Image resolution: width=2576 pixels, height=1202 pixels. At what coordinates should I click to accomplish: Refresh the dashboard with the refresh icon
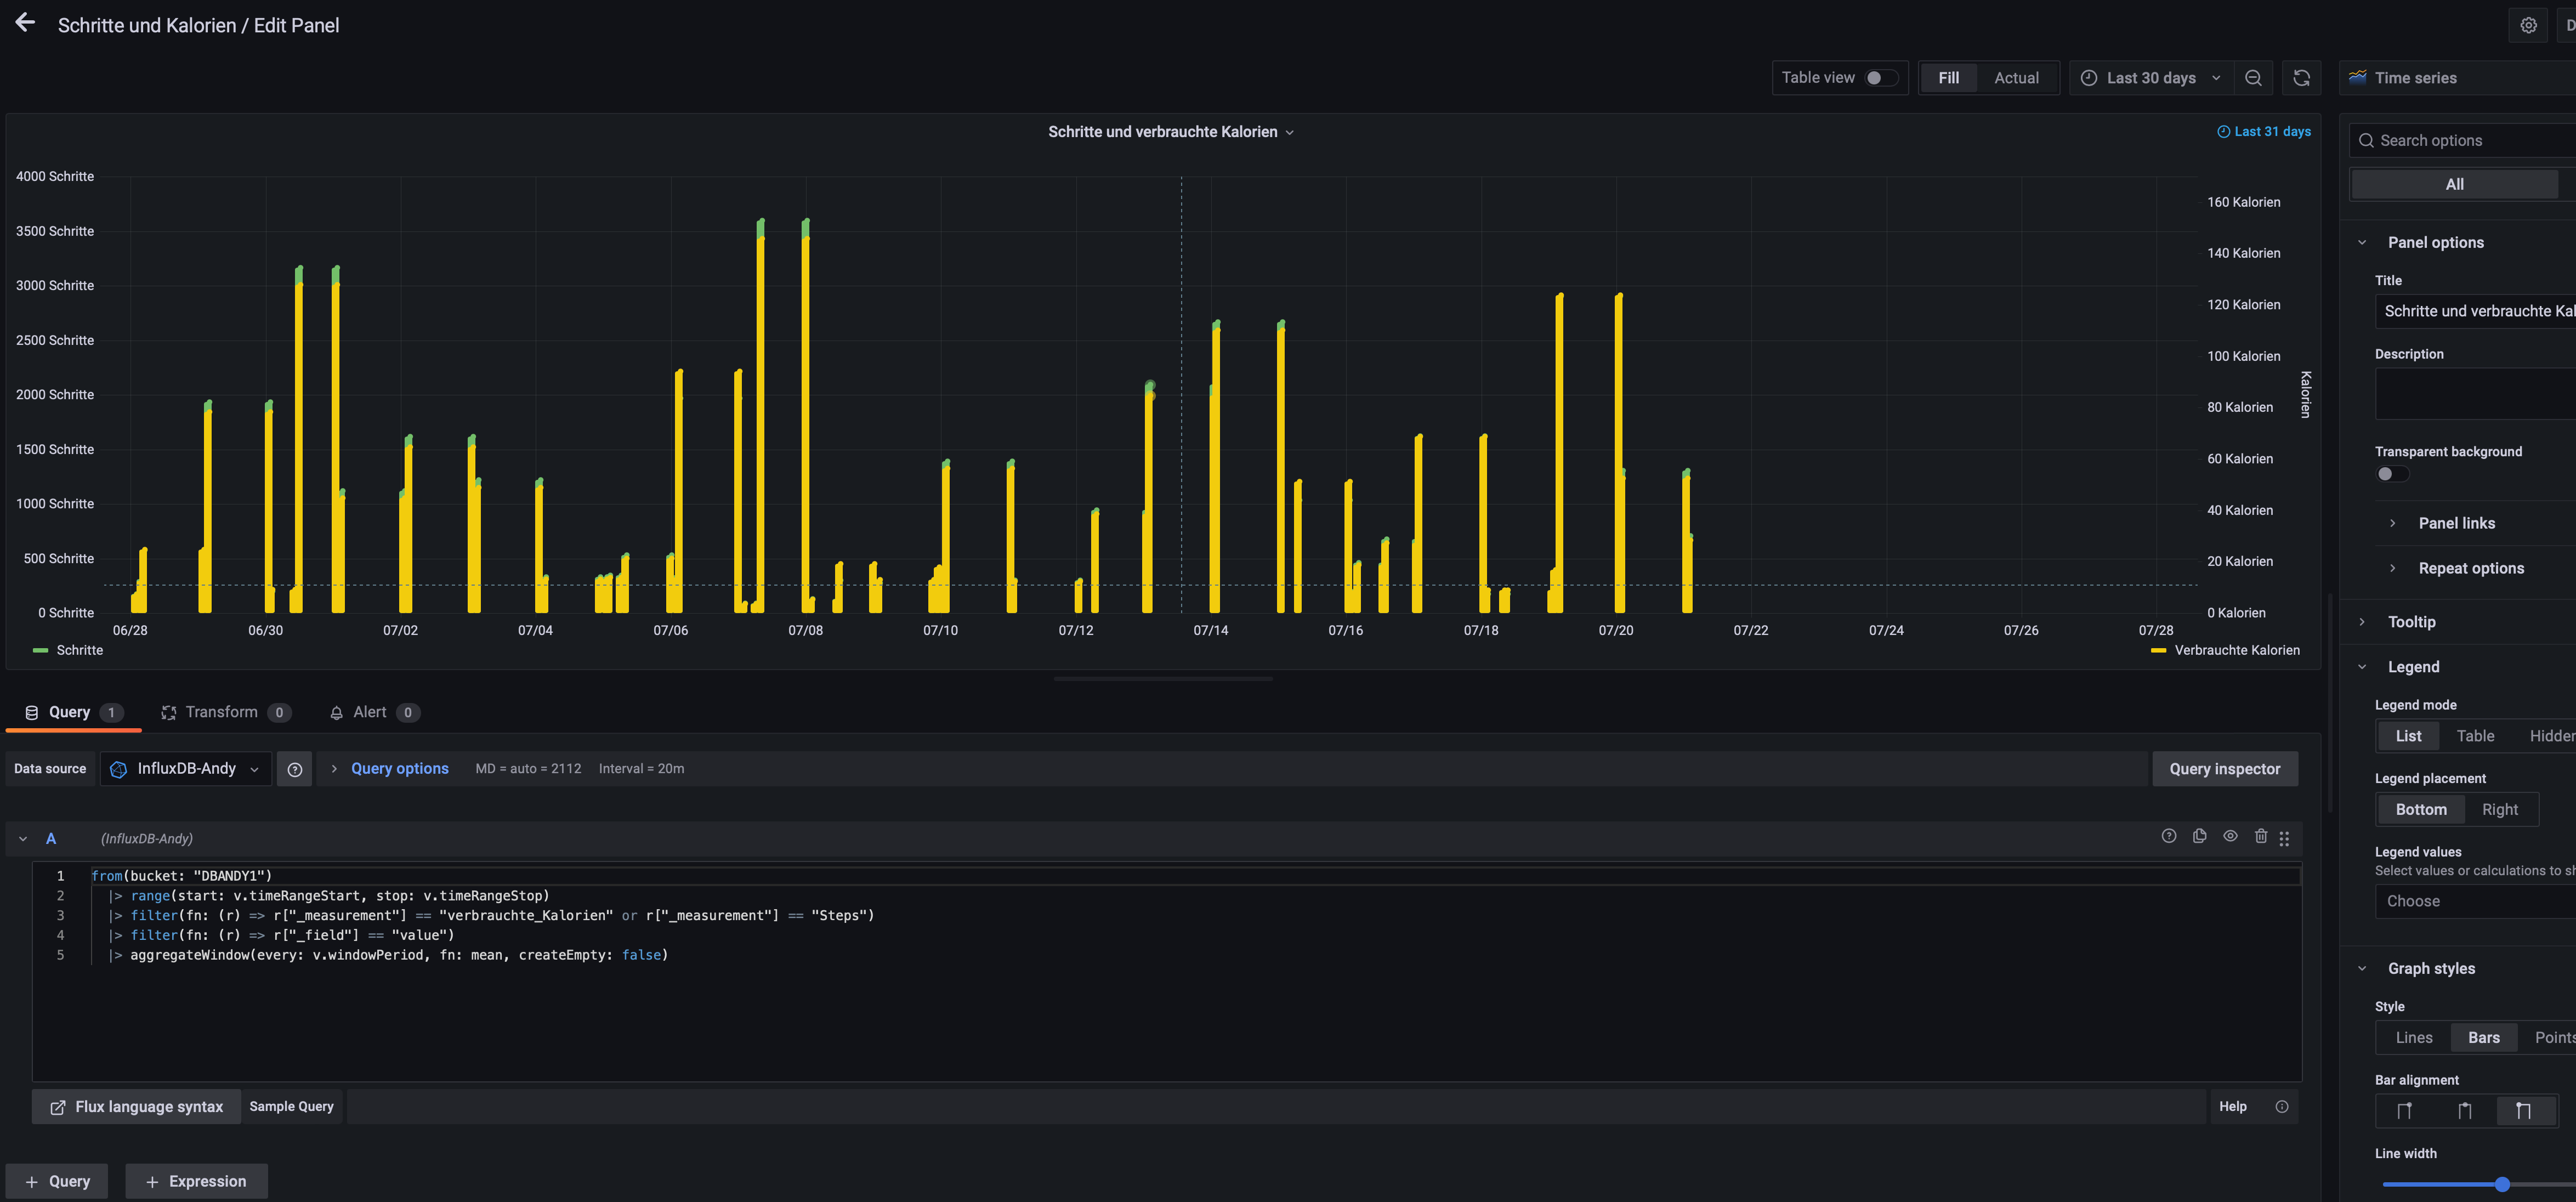click(x=2301, y=78)
